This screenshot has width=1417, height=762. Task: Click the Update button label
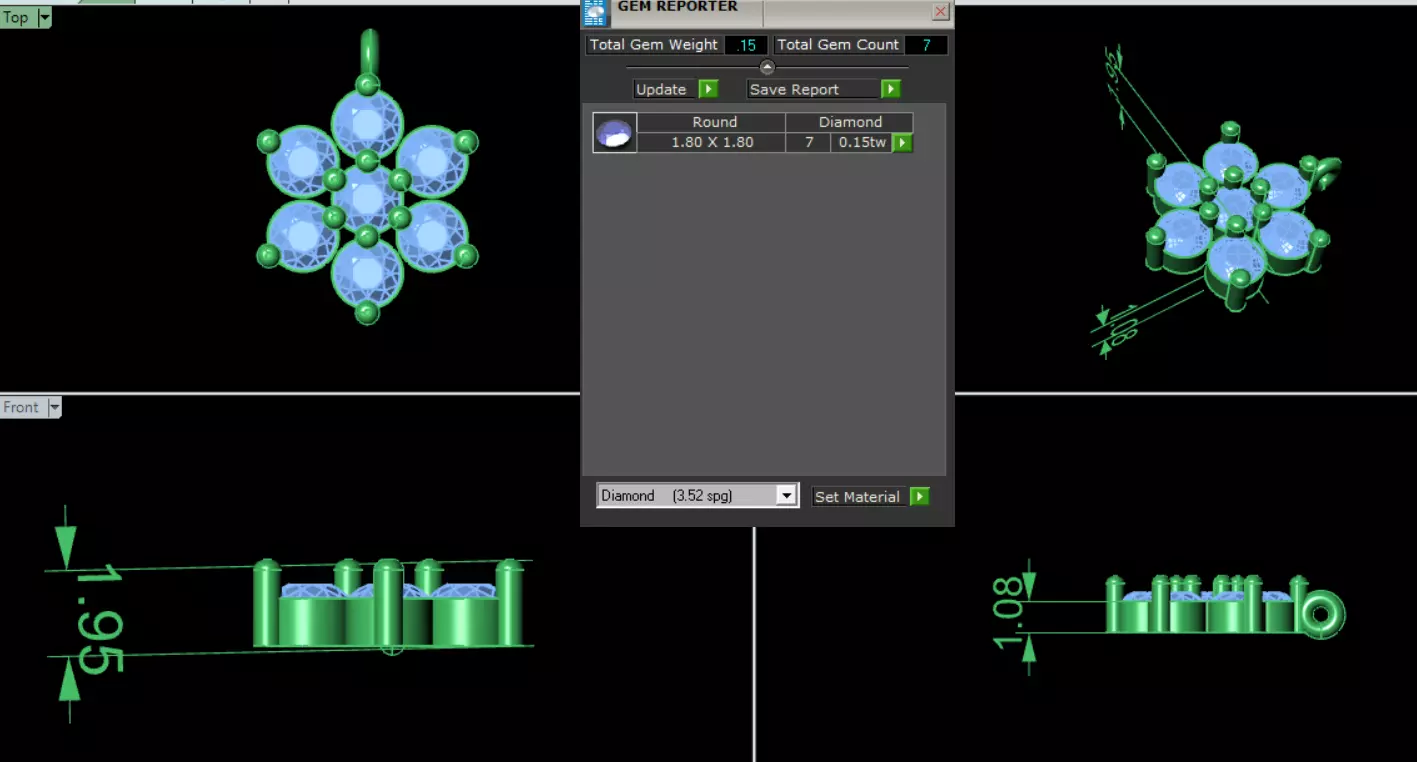click(662, 89)
